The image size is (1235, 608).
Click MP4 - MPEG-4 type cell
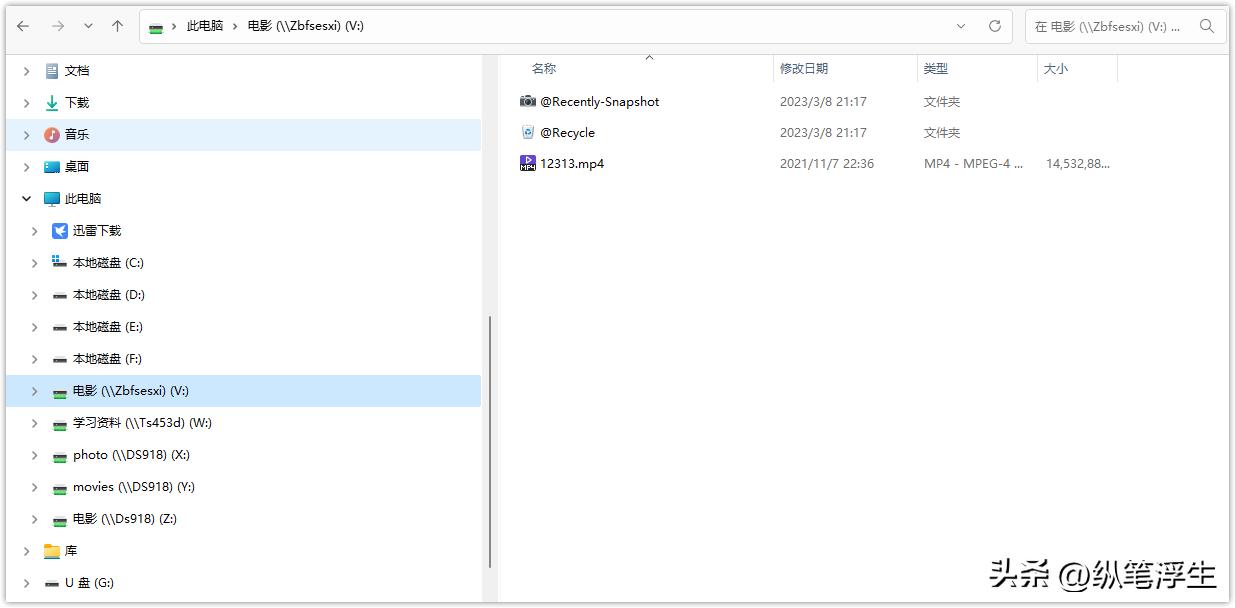tap(974, 163)
